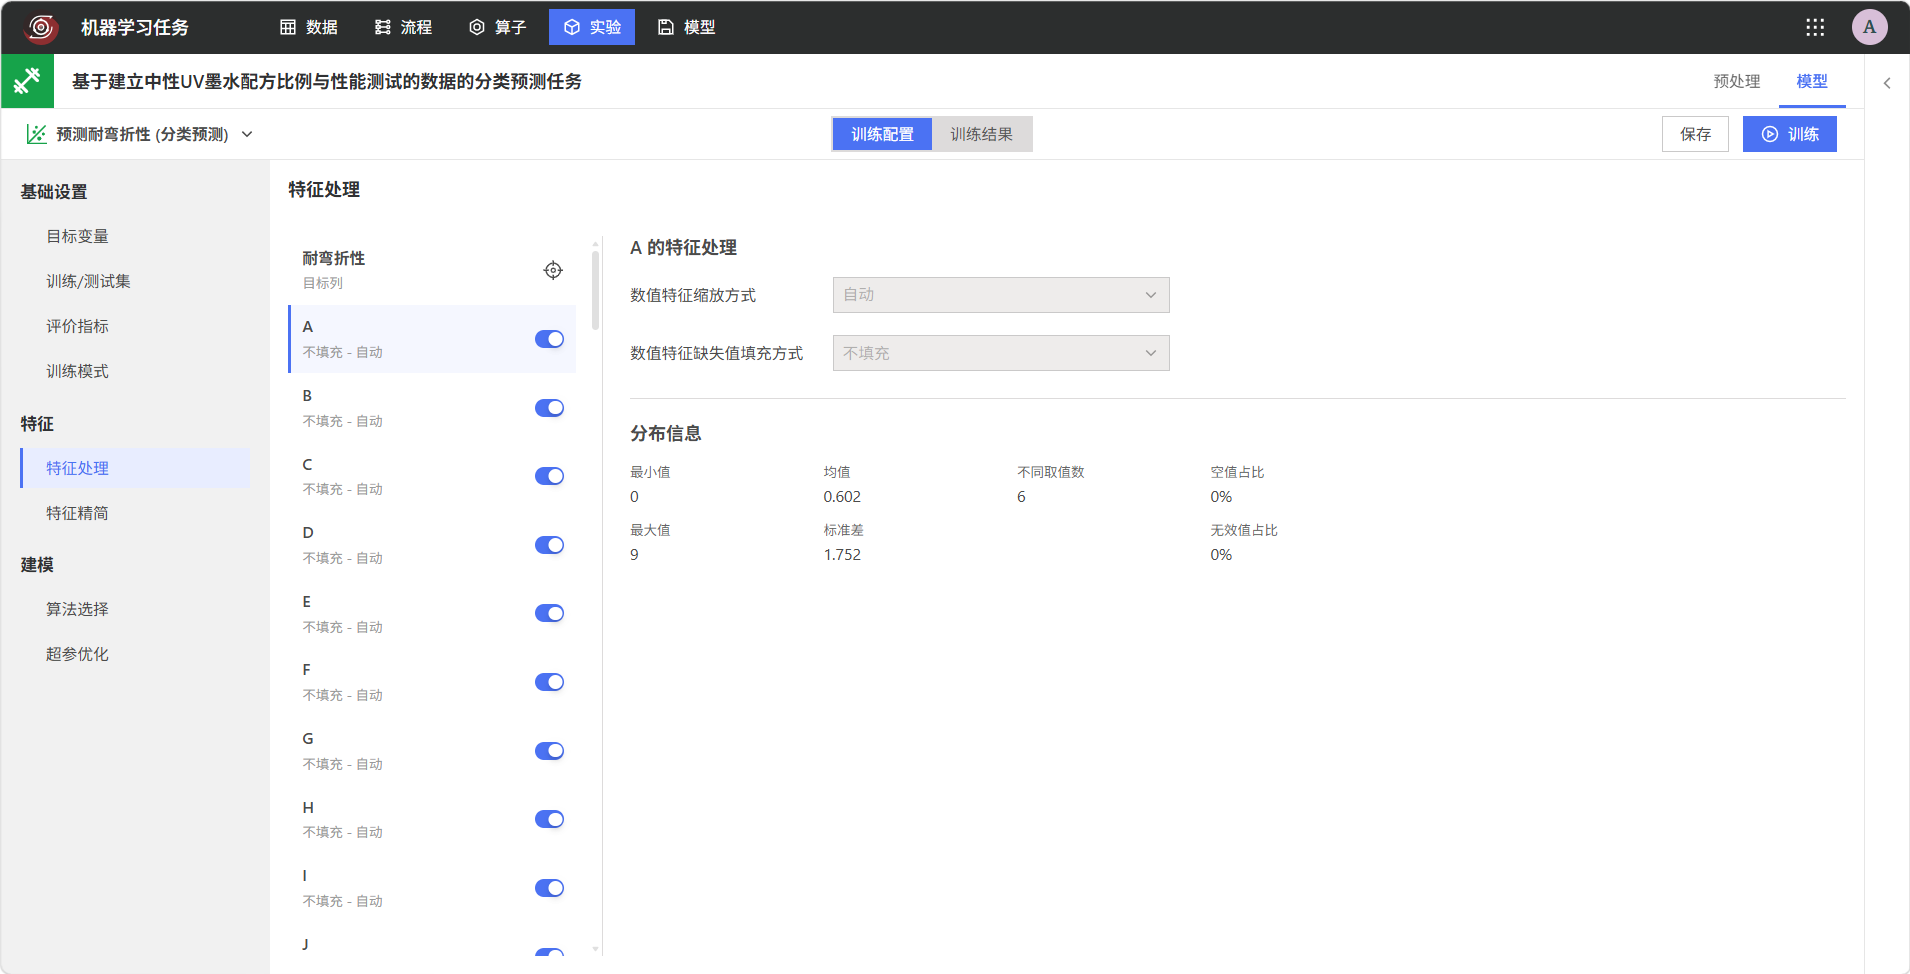Open 算法选择 in sidebar

(x=77, y=609)
